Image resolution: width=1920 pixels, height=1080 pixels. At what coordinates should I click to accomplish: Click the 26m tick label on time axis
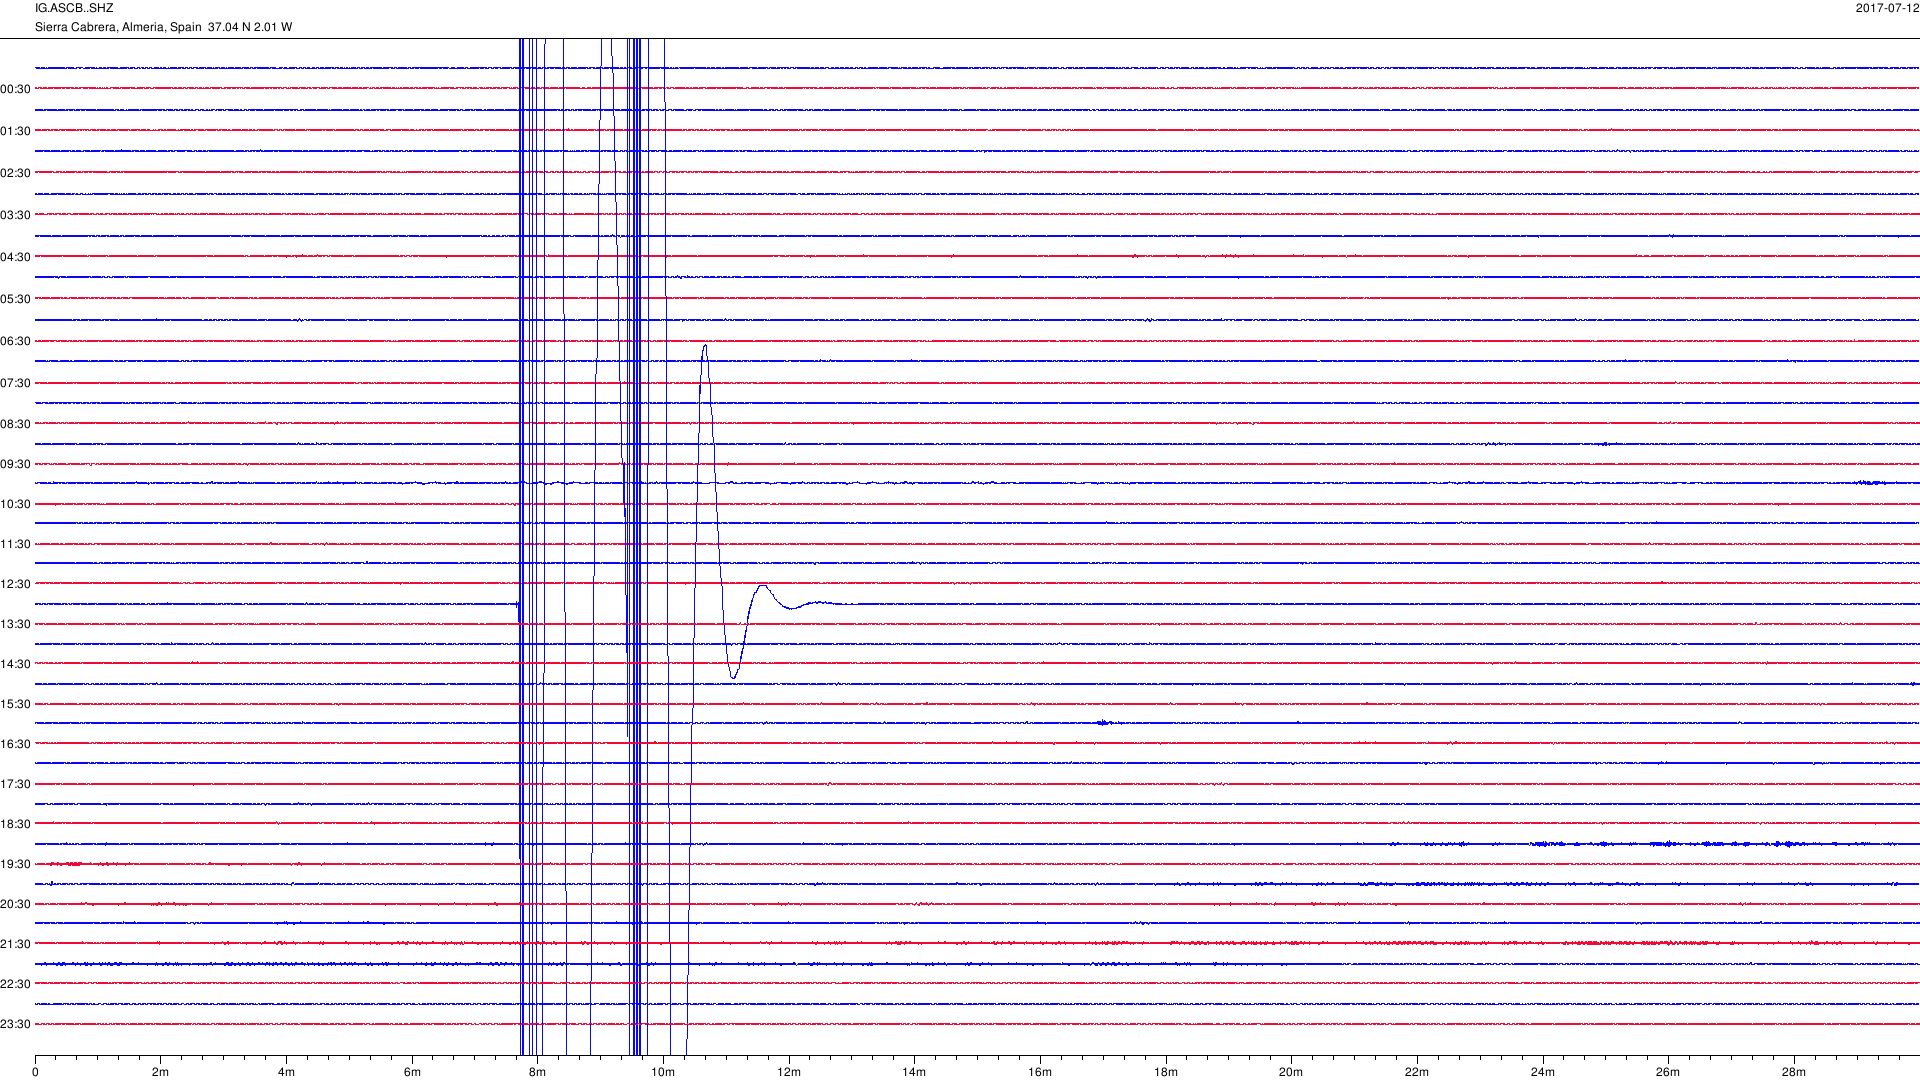[x=1668, y=1072]
